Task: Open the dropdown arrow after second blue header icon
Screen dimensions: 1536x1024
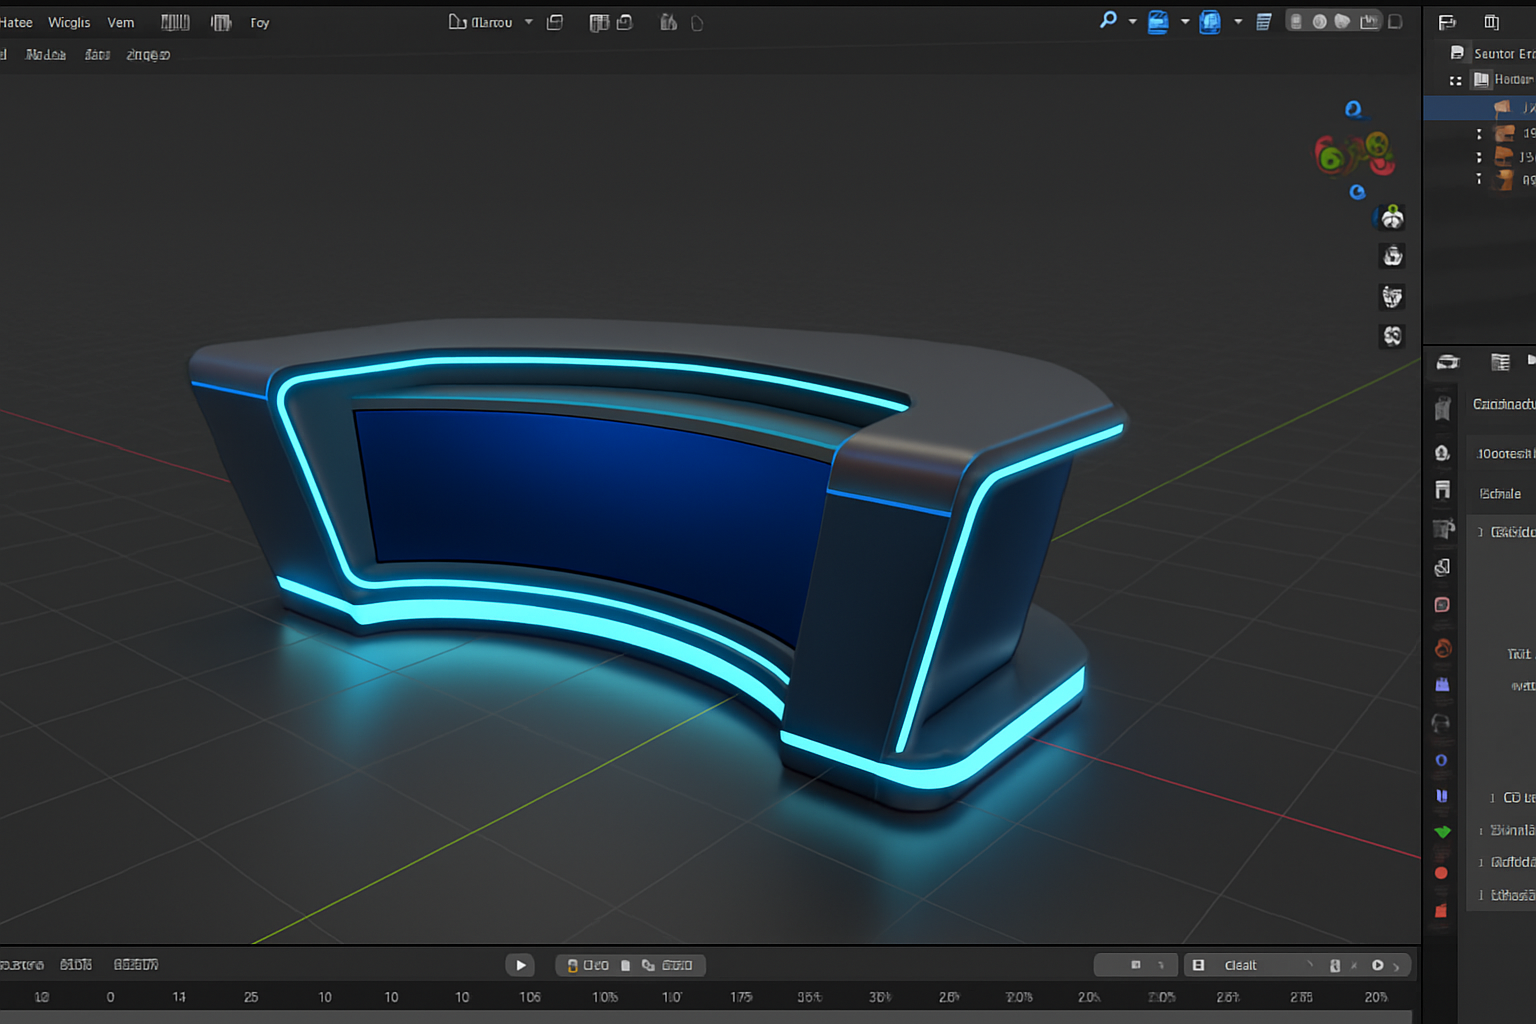Action: click(1238, 22)
